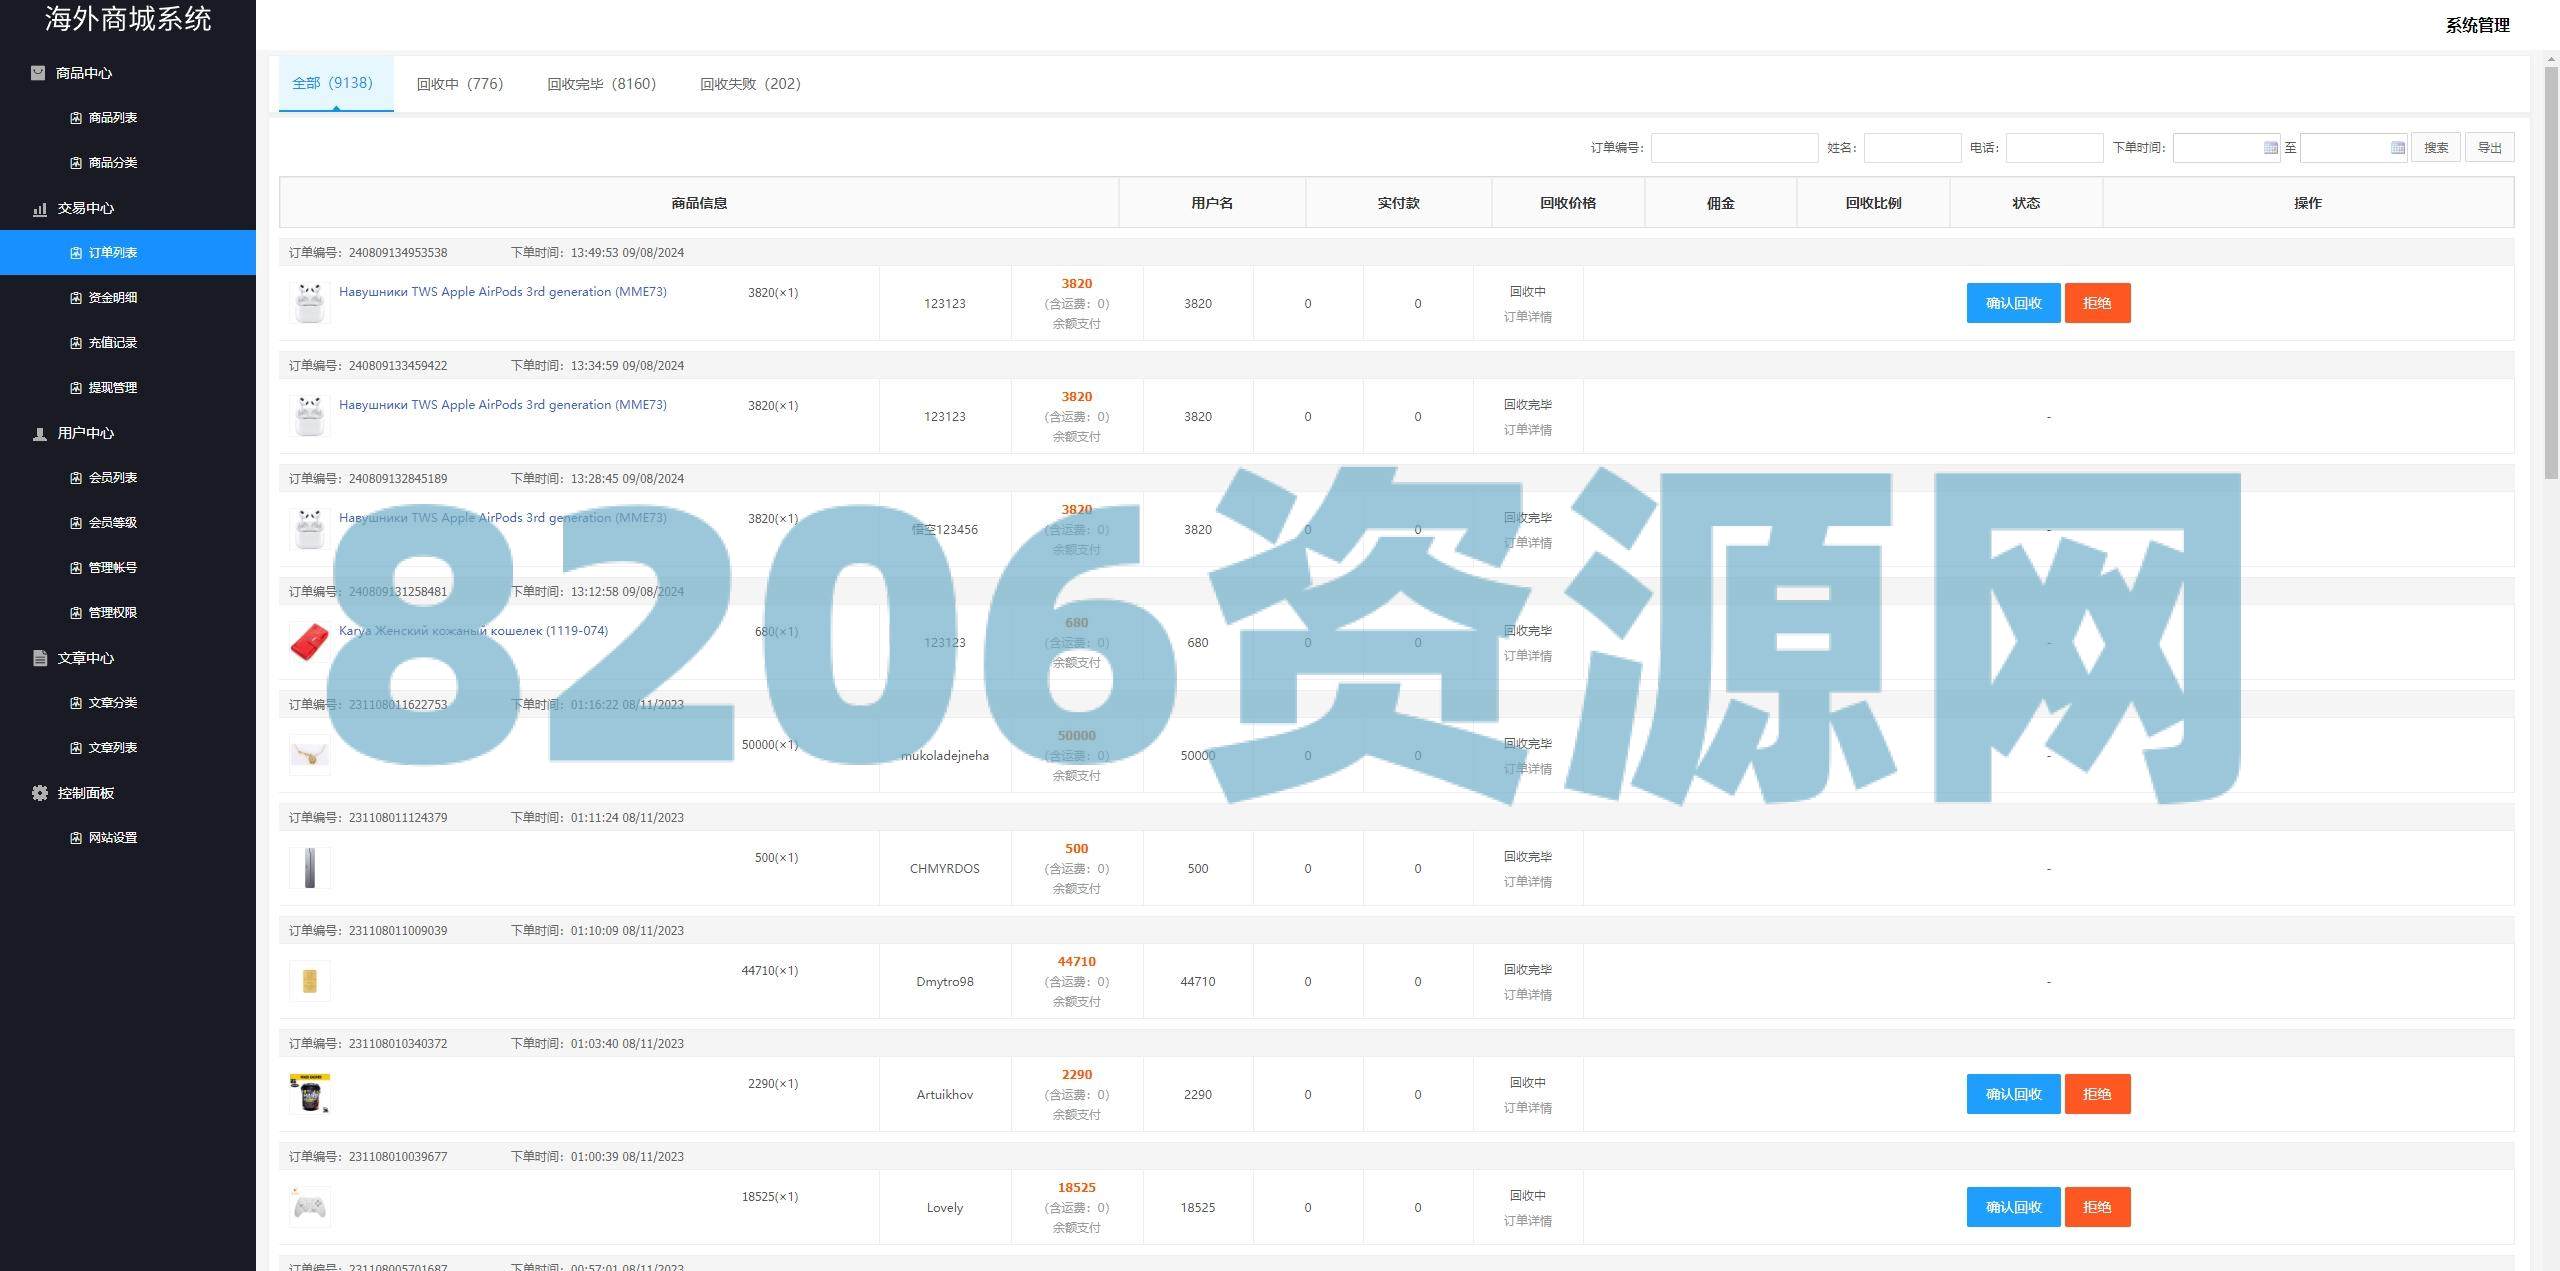
Task: Open the start date calendar icon
Action: (2270, 148)
